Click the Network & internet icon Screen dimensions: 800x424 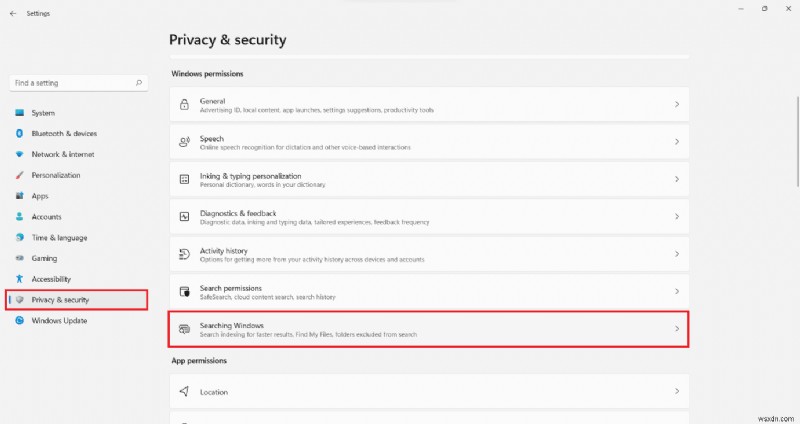tap(19, 154)
